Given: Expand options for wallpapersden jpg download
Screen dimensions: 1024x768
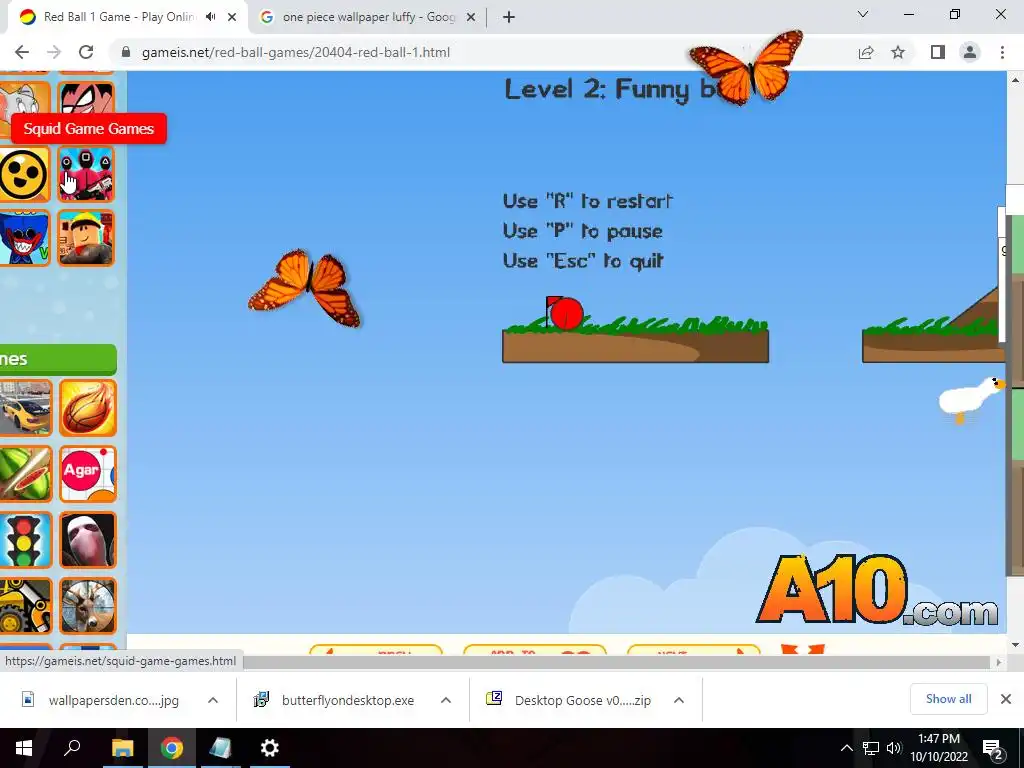Looking at the screenshot, I should pos(213,700).
